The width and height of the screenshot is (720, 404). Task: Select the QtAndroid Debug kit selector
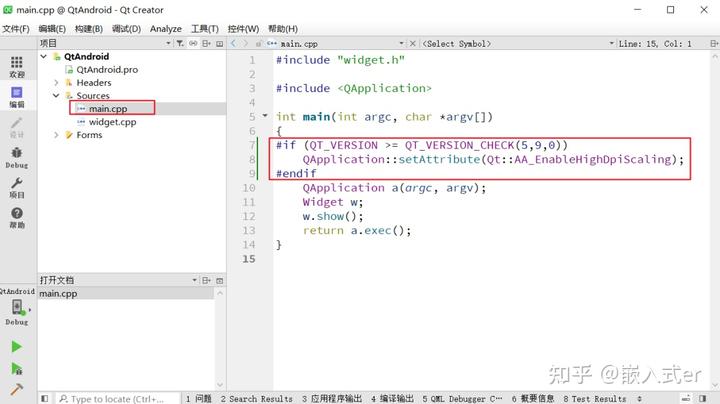(x=17, y=308)
